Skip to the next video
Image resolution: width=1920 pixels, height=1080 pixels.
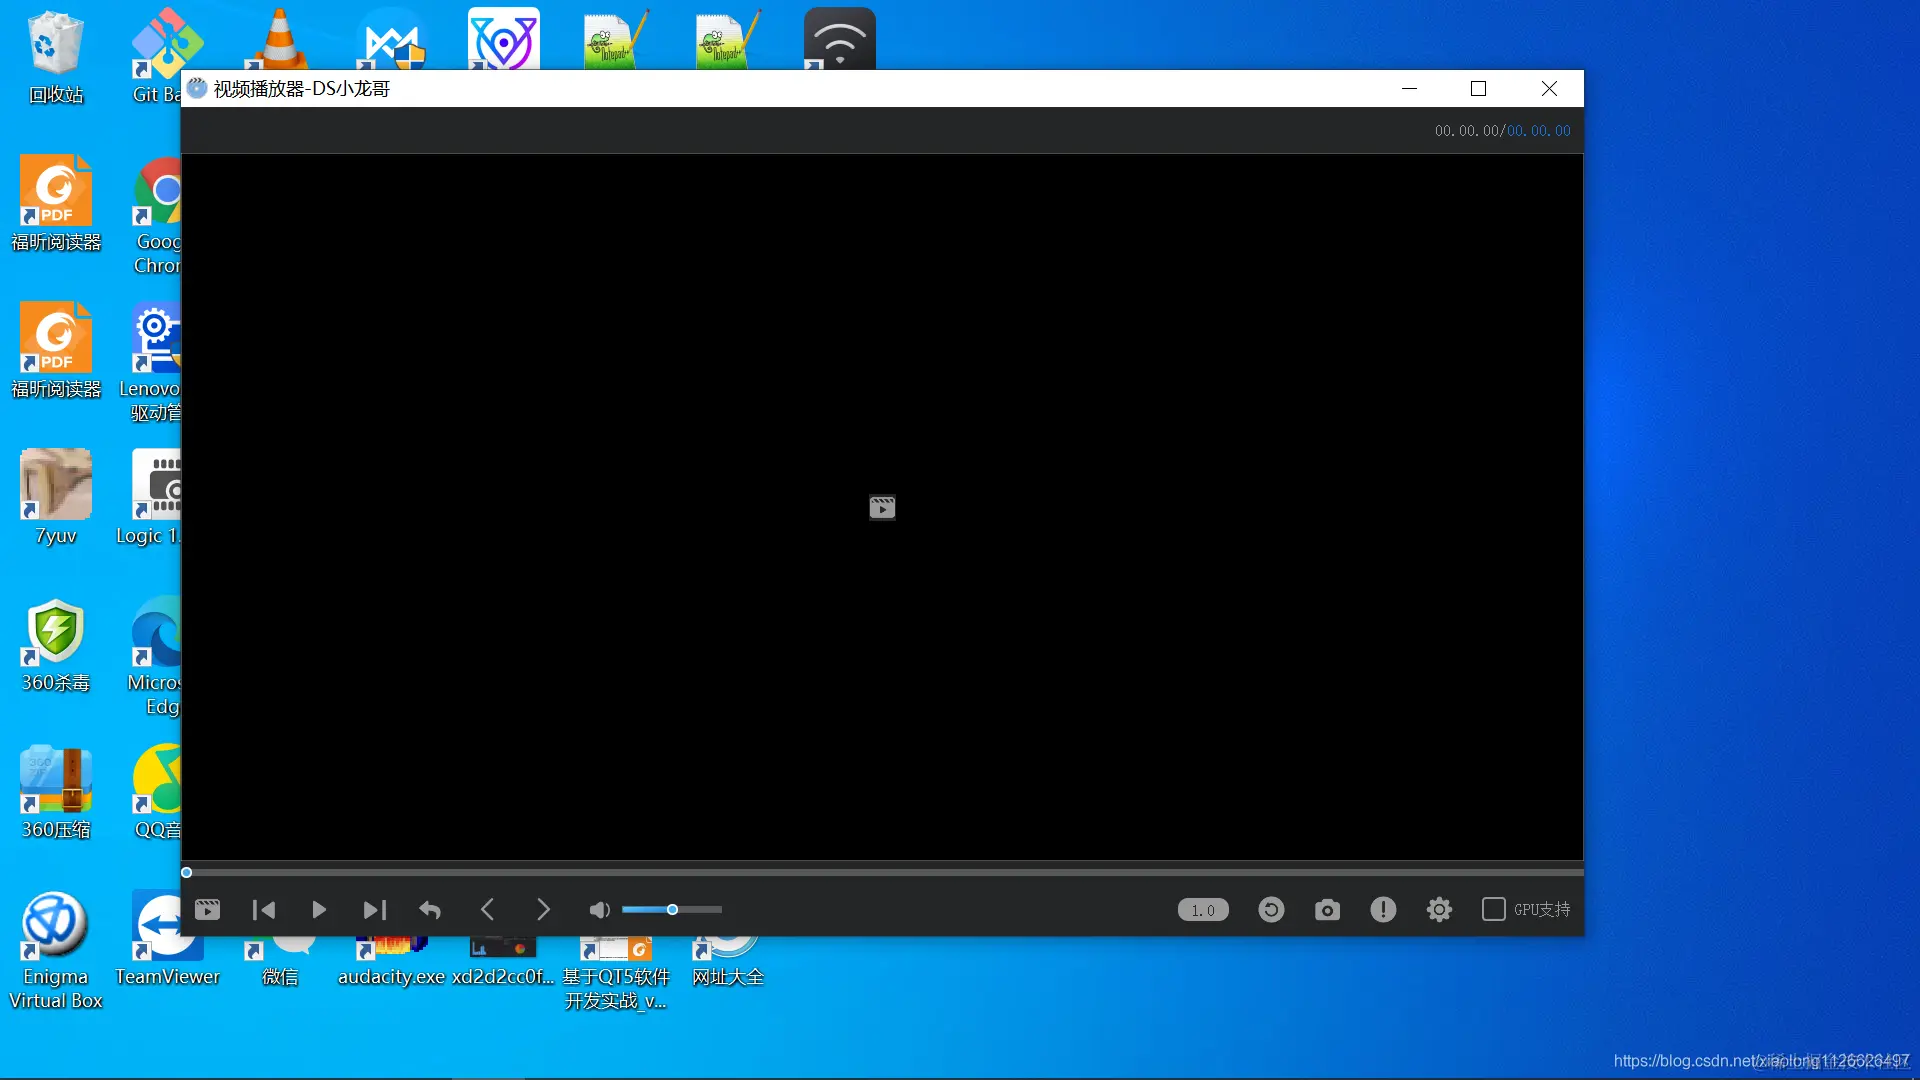(x=374, y=909)
